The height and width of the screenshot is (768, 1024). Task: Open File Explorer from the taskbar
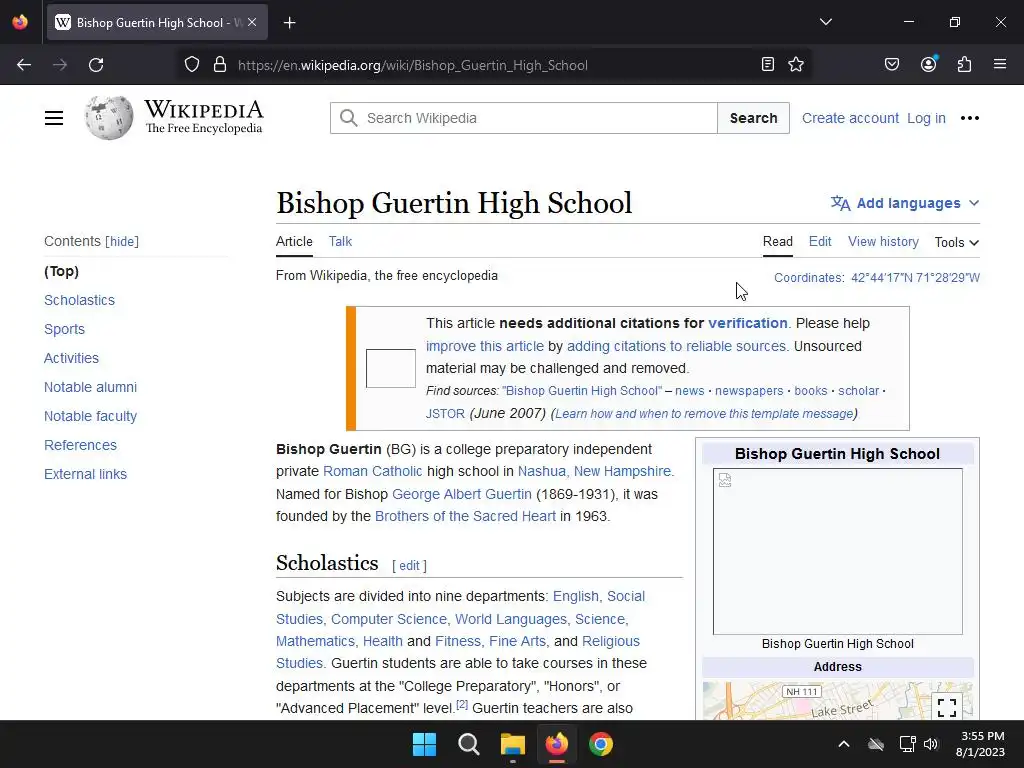click(x=513, y=744)
